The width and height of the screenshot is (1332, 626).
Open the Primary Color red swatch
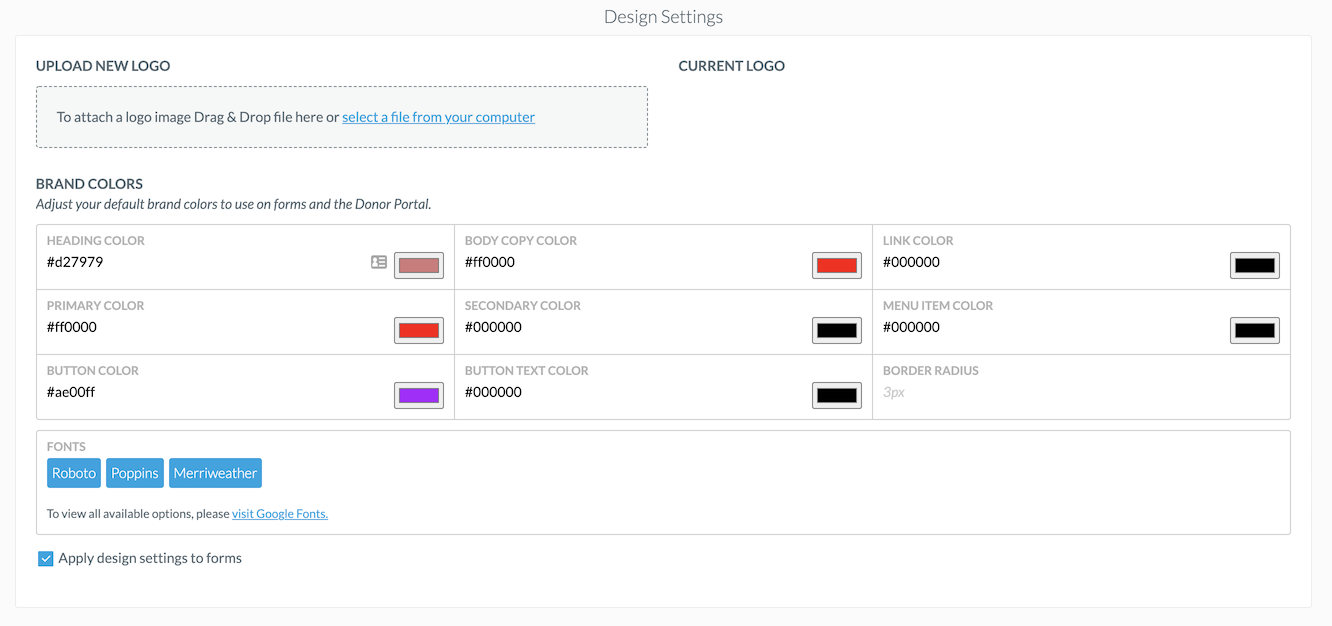419,330
